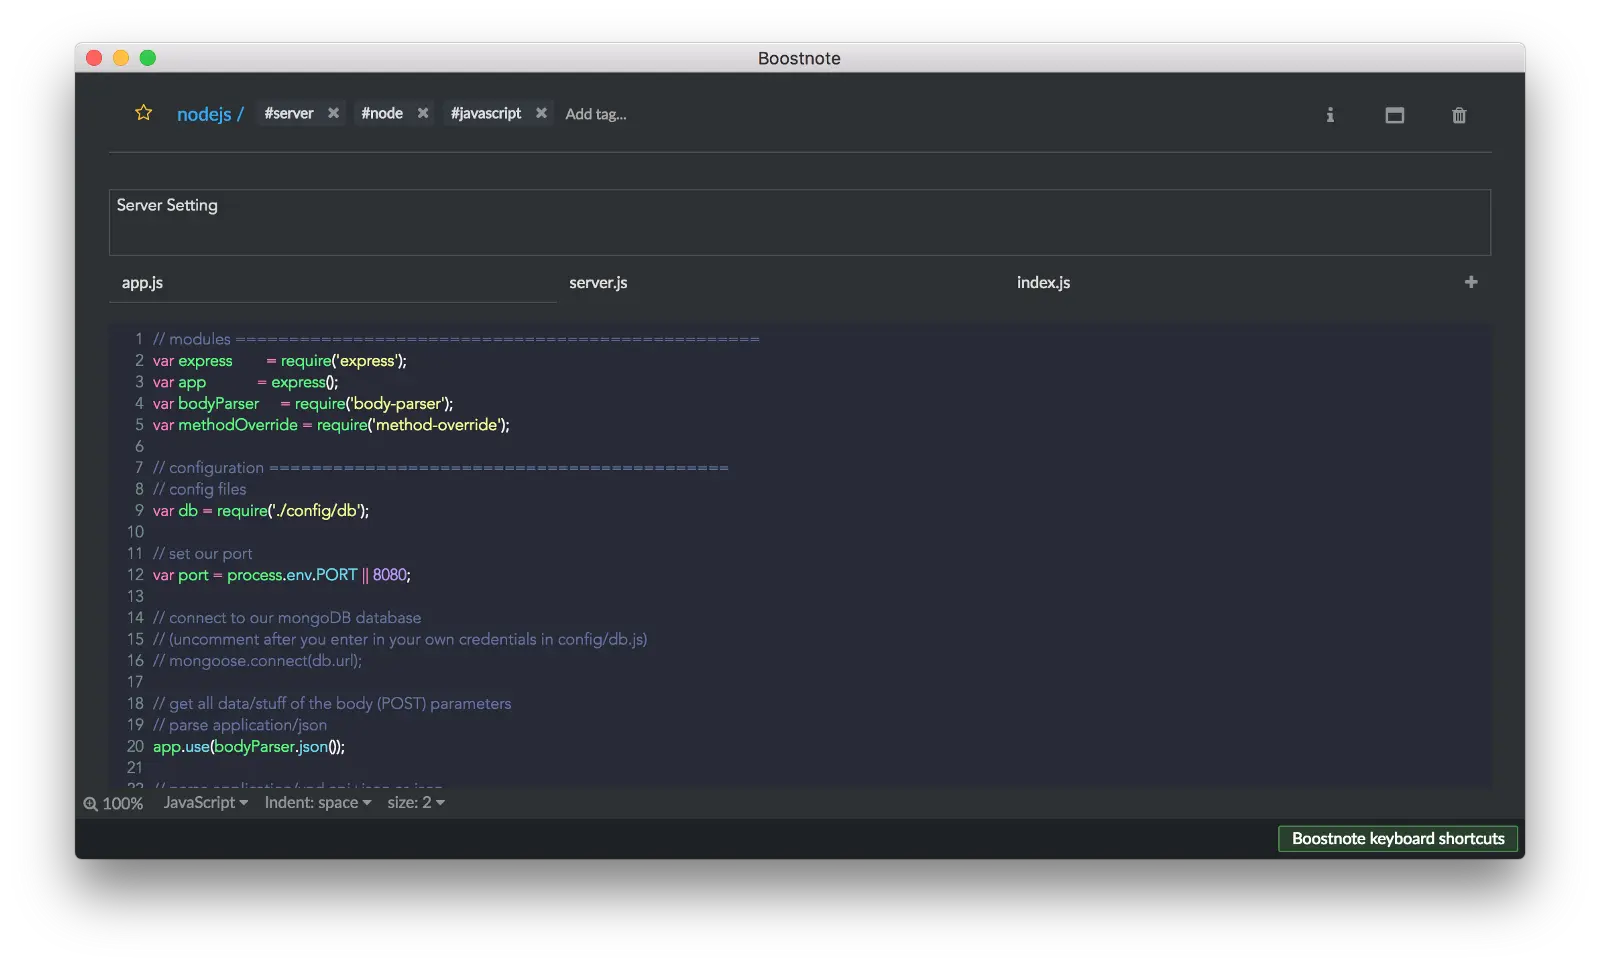Click the zoom magnifier icon at 100%
Viewport: 1600px width, 966px height.
pos(91,804)
